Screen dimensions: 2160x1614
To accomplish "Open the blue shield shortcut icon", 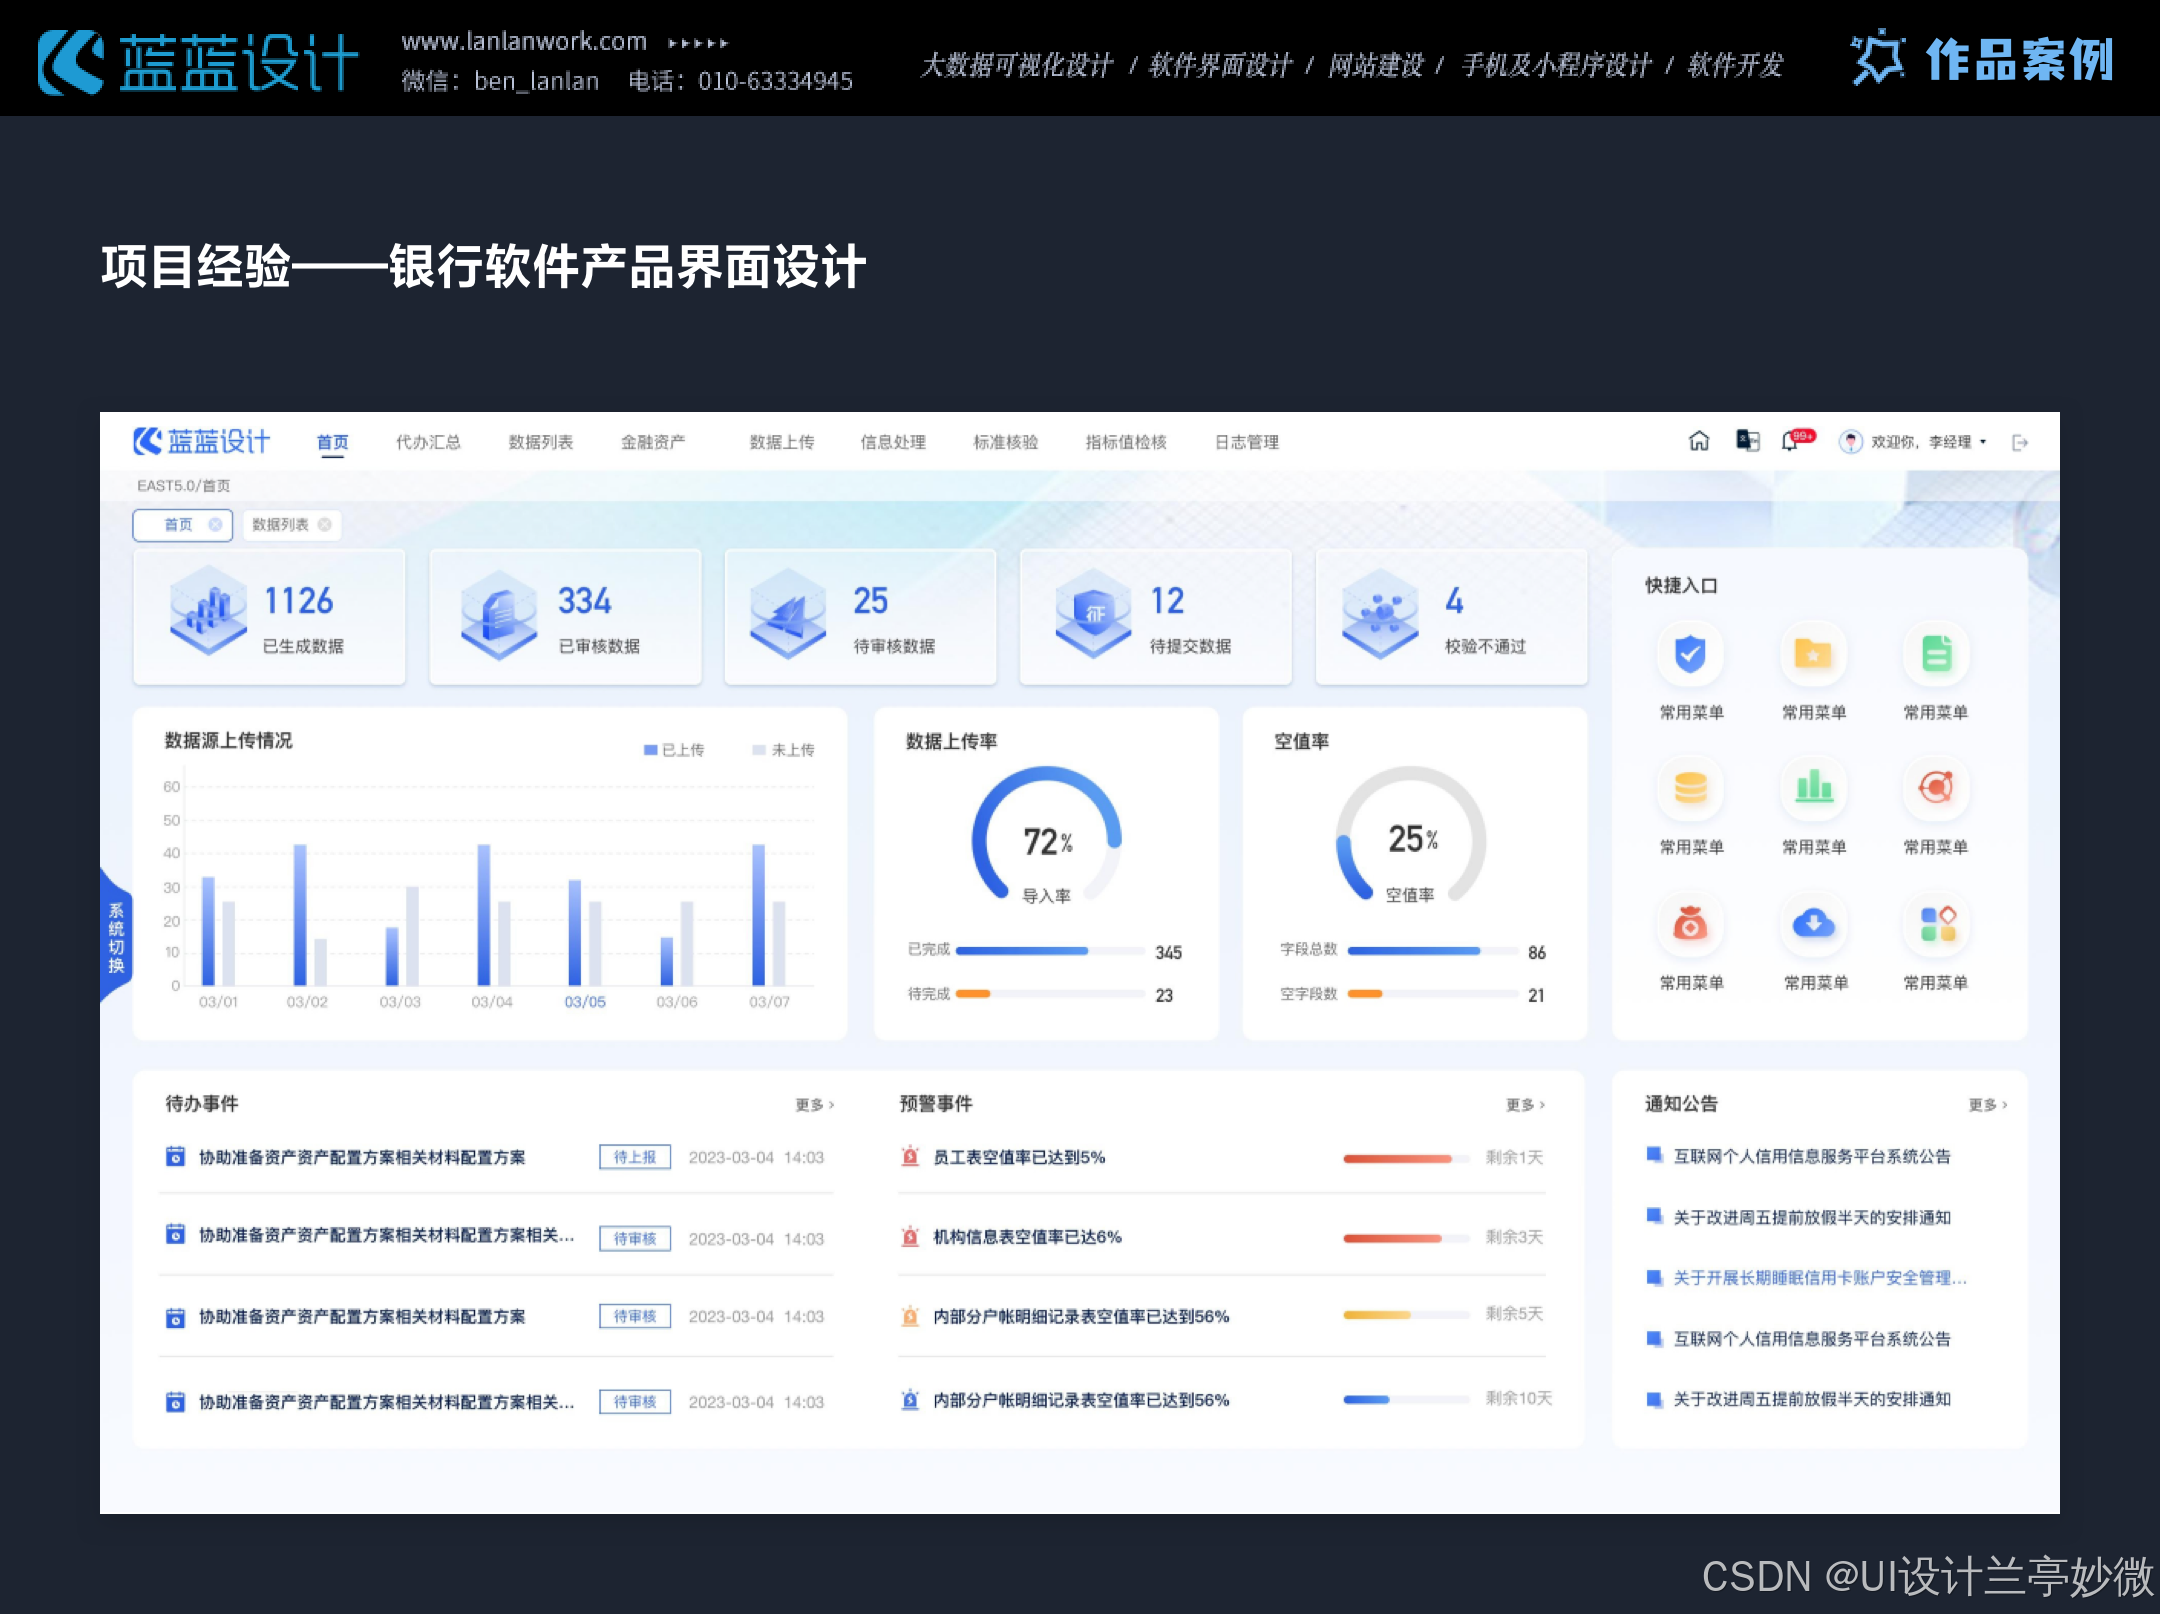I will click(x=1690, y=655).
